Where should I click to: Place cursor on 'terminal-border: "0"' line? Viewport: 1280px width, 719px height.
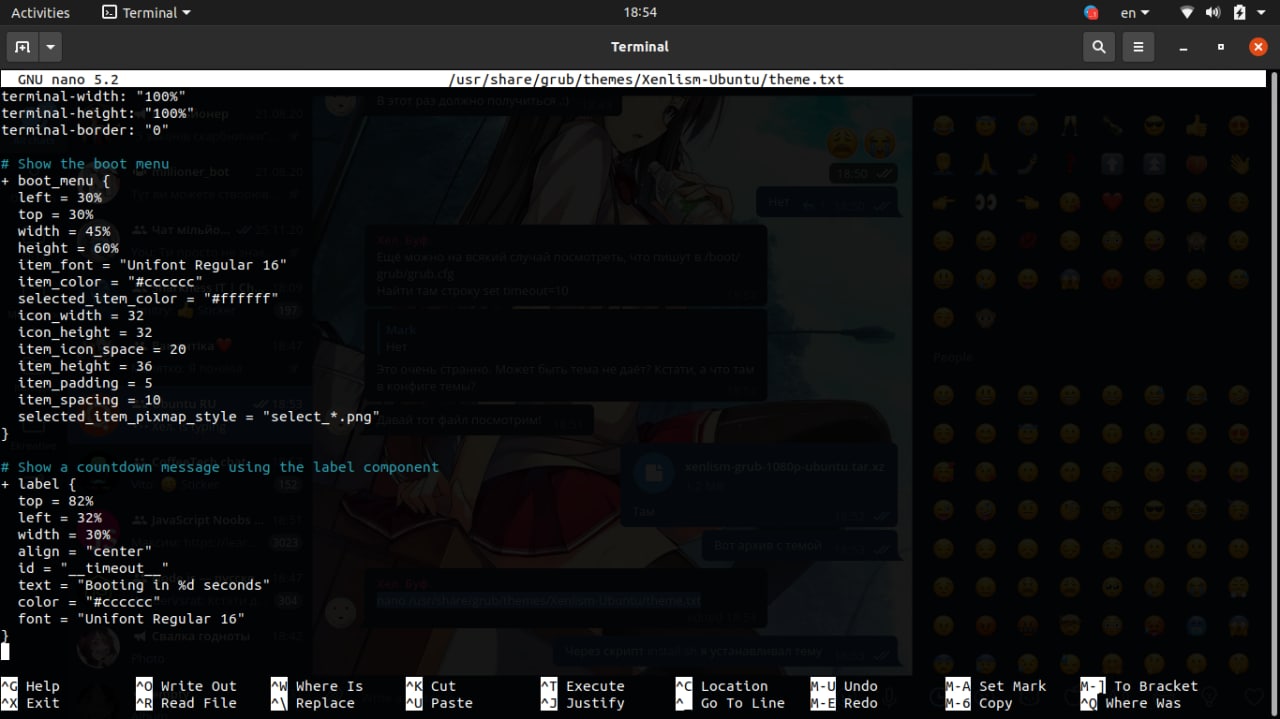(84, 130)
